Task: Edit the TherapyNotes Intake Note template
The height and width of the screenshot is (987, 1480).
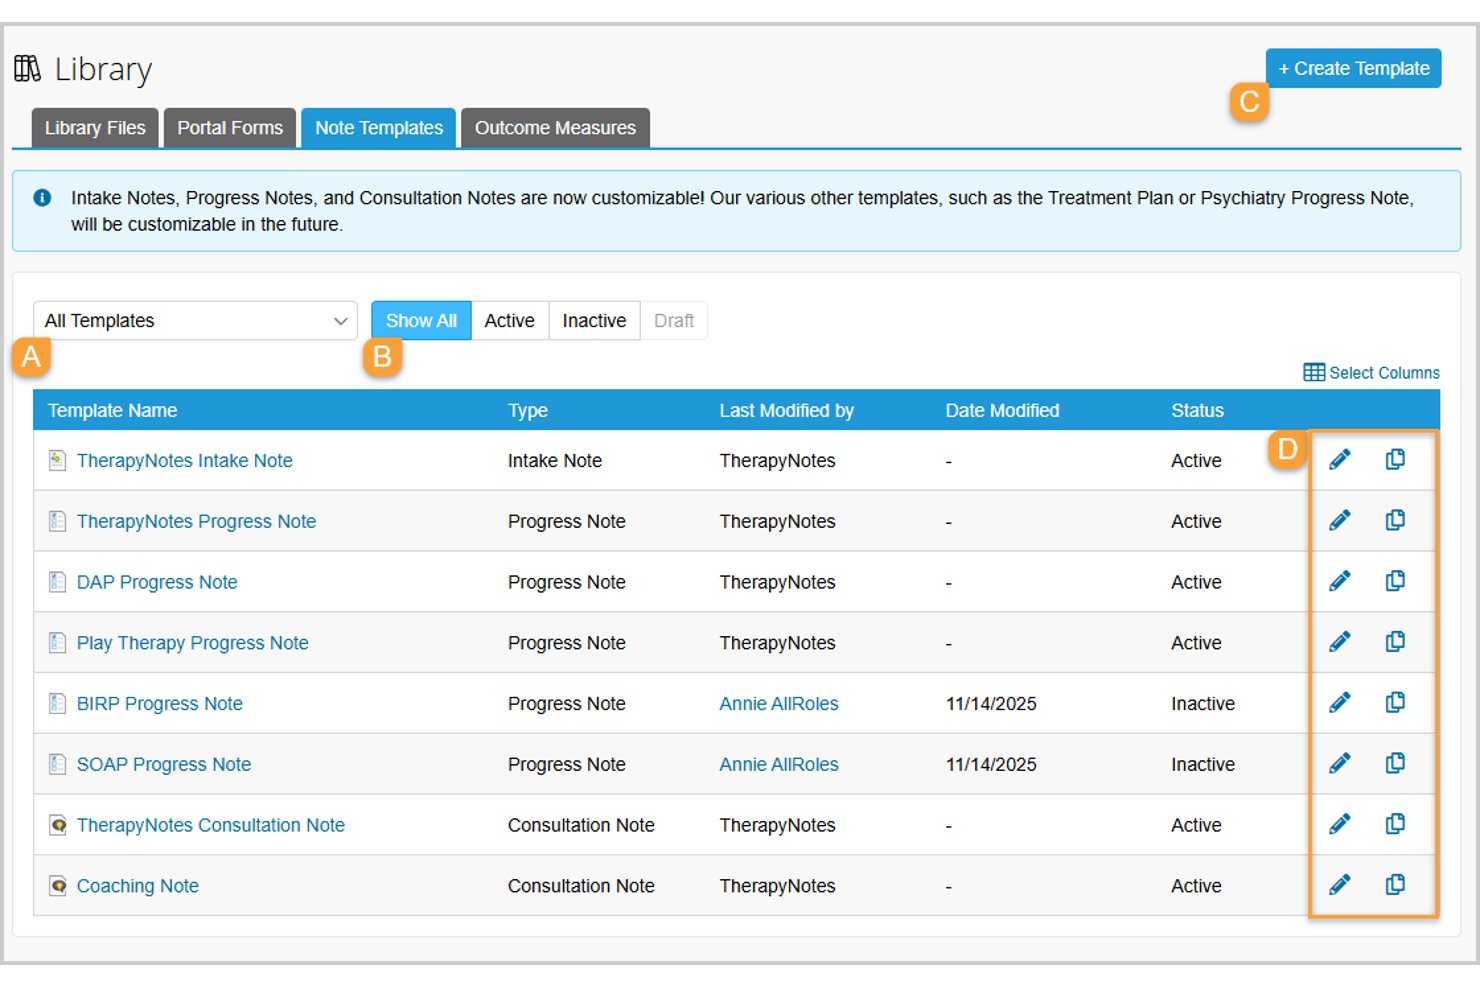Action: pos(1340,459)
